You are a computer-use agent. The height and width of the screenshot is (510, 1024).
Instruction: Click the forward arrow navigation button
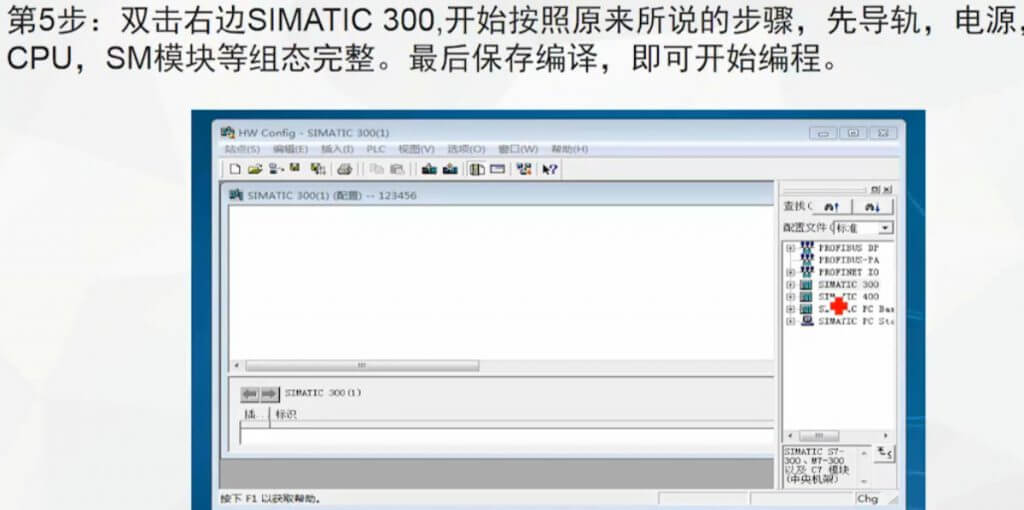(x=270, y=394)
